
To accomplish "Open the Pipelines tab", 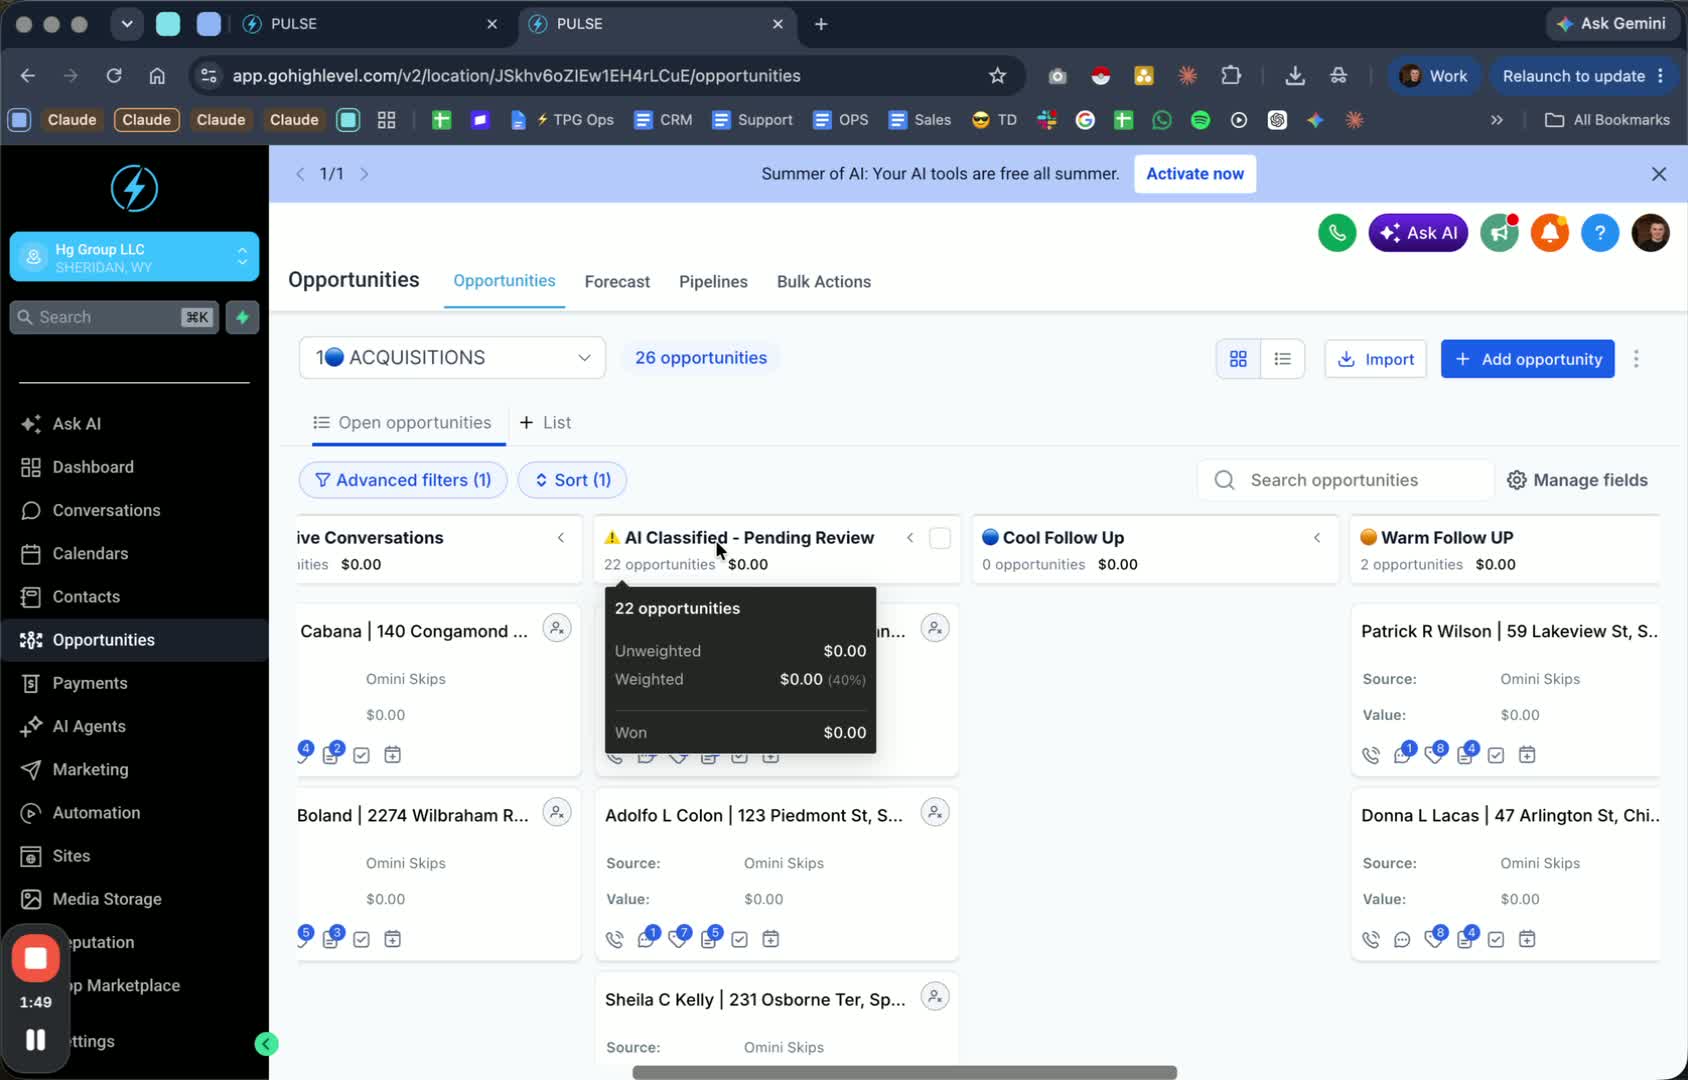I will click(x=713, y=282).
